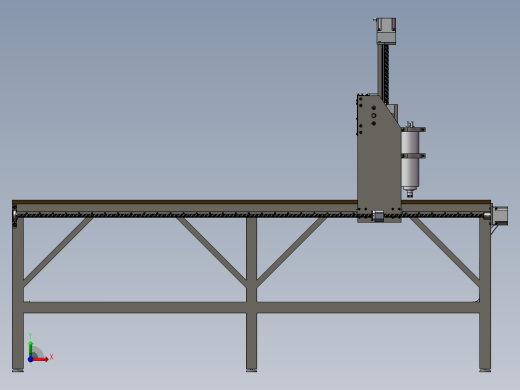Select the spindle collet tip at the bottom
The height and width of the screenshot is (390, 520).
(410, 193)
